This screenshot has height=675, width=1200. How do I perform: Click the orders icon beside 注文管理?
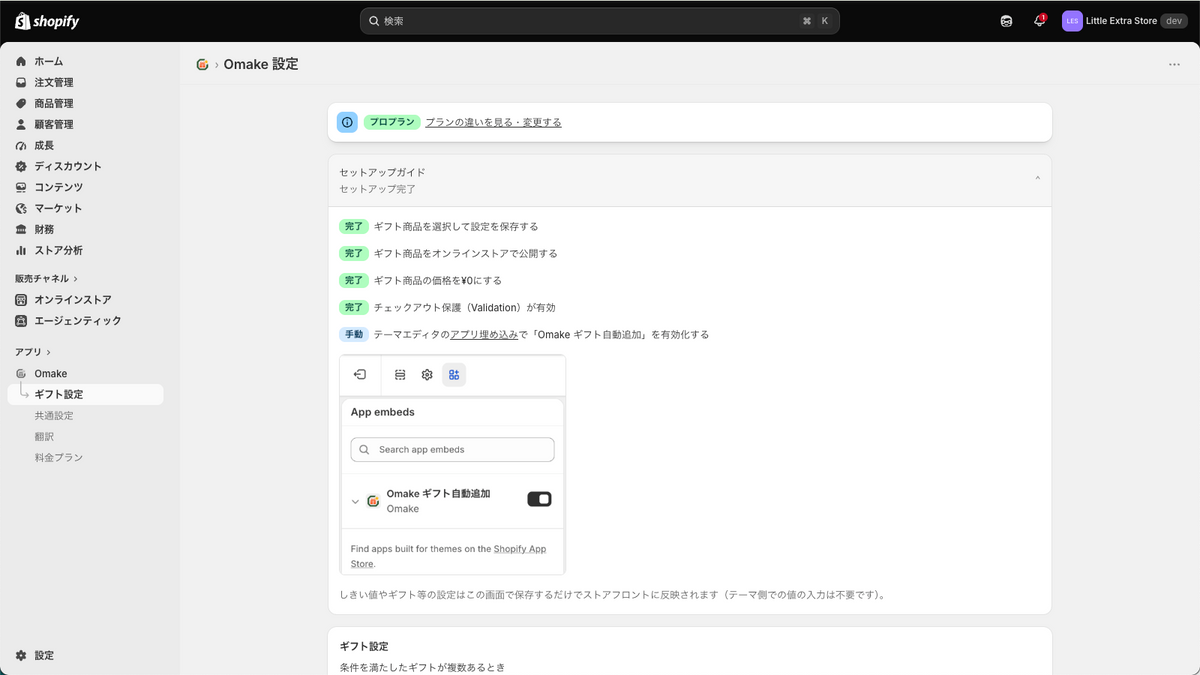pos(21,82)
